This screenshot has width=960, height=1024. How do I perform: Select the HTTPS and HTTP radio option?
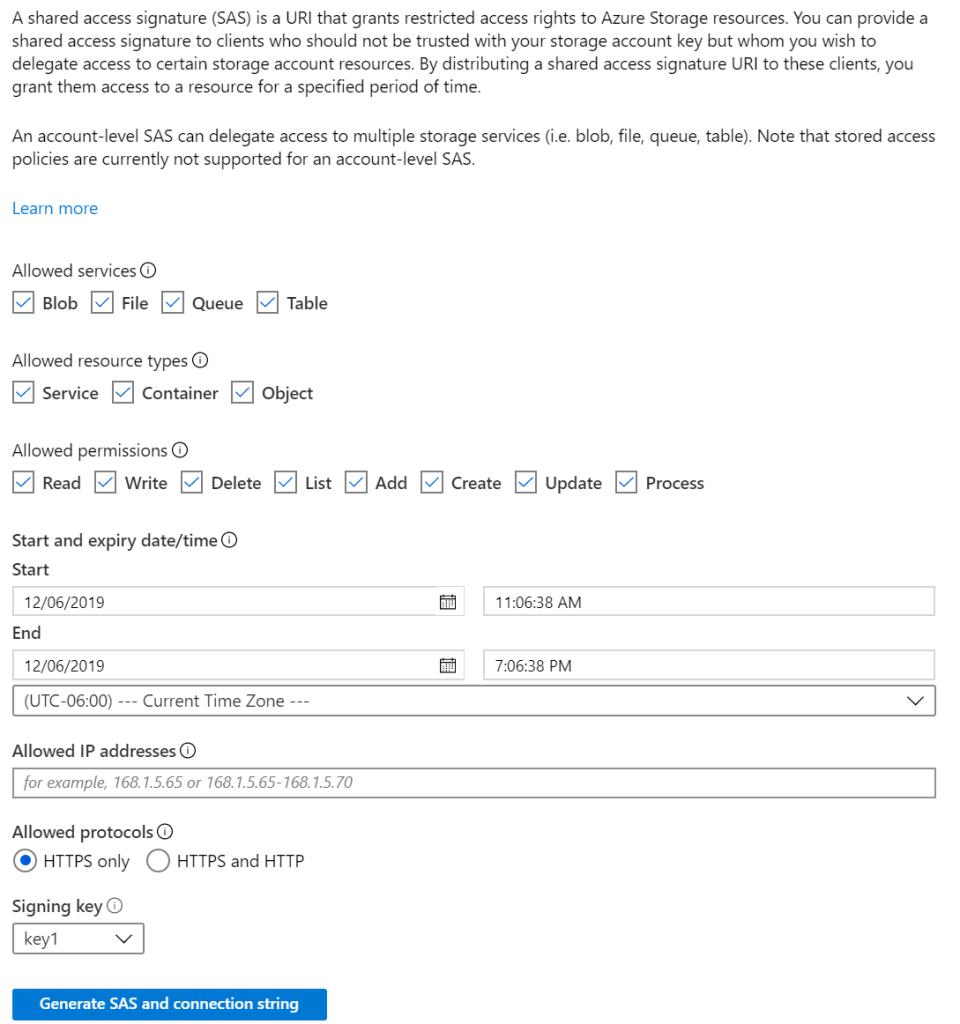[x=158, y=861]
